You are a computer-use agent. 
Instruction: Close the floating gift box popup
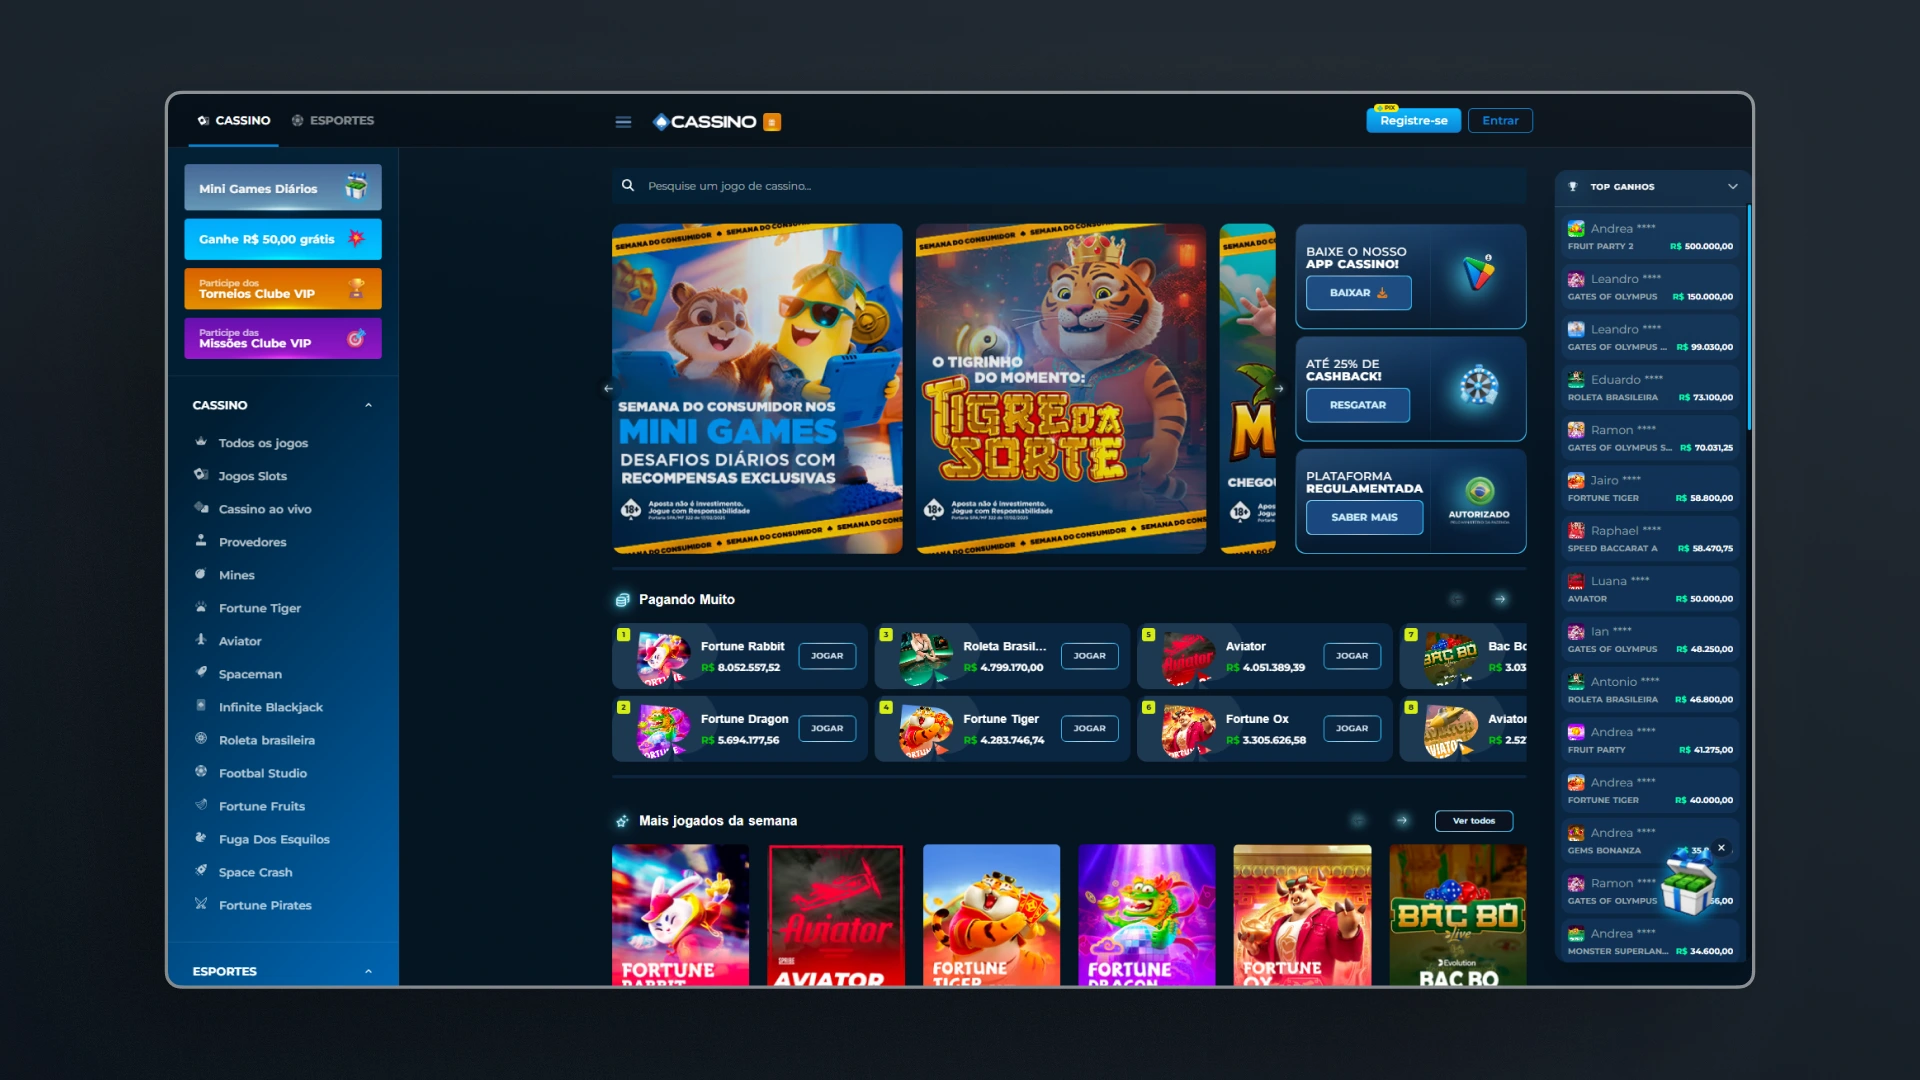(1721, 848)
